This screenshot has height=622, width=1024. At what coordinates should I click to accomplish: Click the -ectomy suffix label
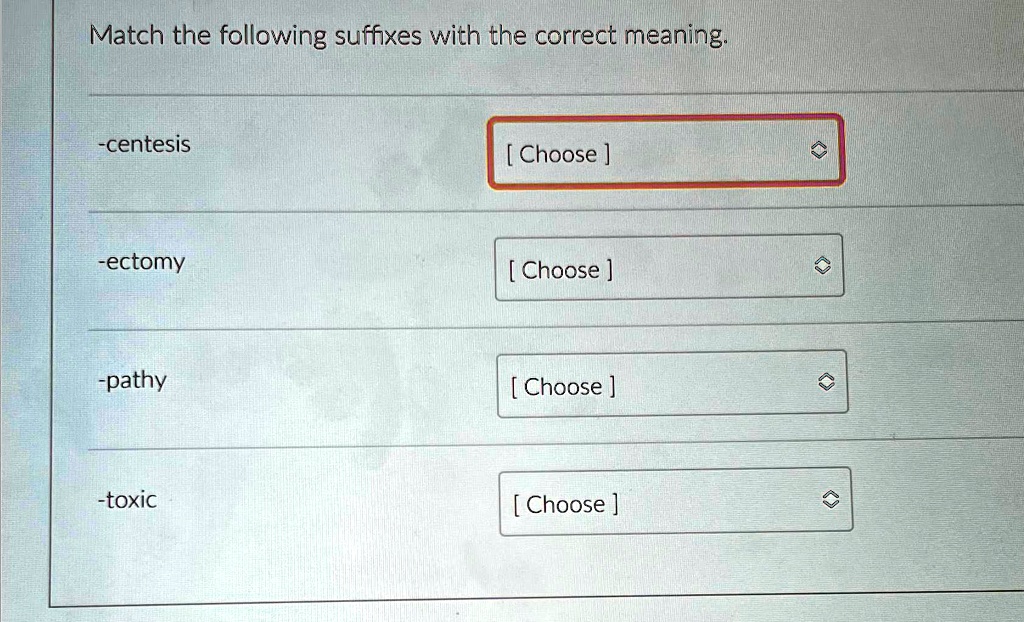pos(140,262)
